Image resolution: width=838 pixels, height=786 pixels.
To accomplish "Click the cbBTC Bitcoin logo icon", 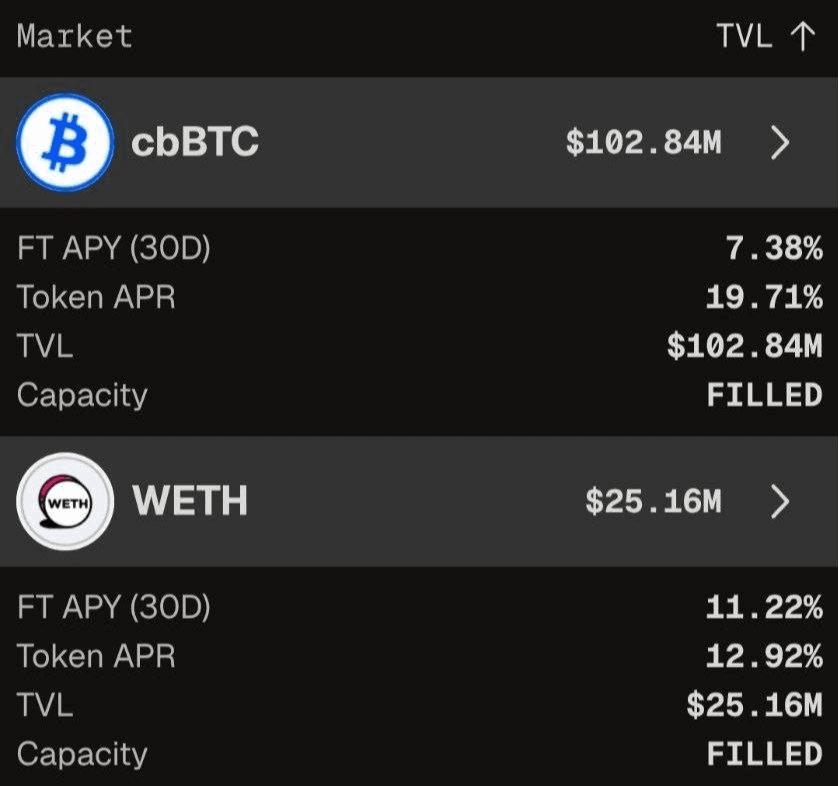I will point(65,143).
